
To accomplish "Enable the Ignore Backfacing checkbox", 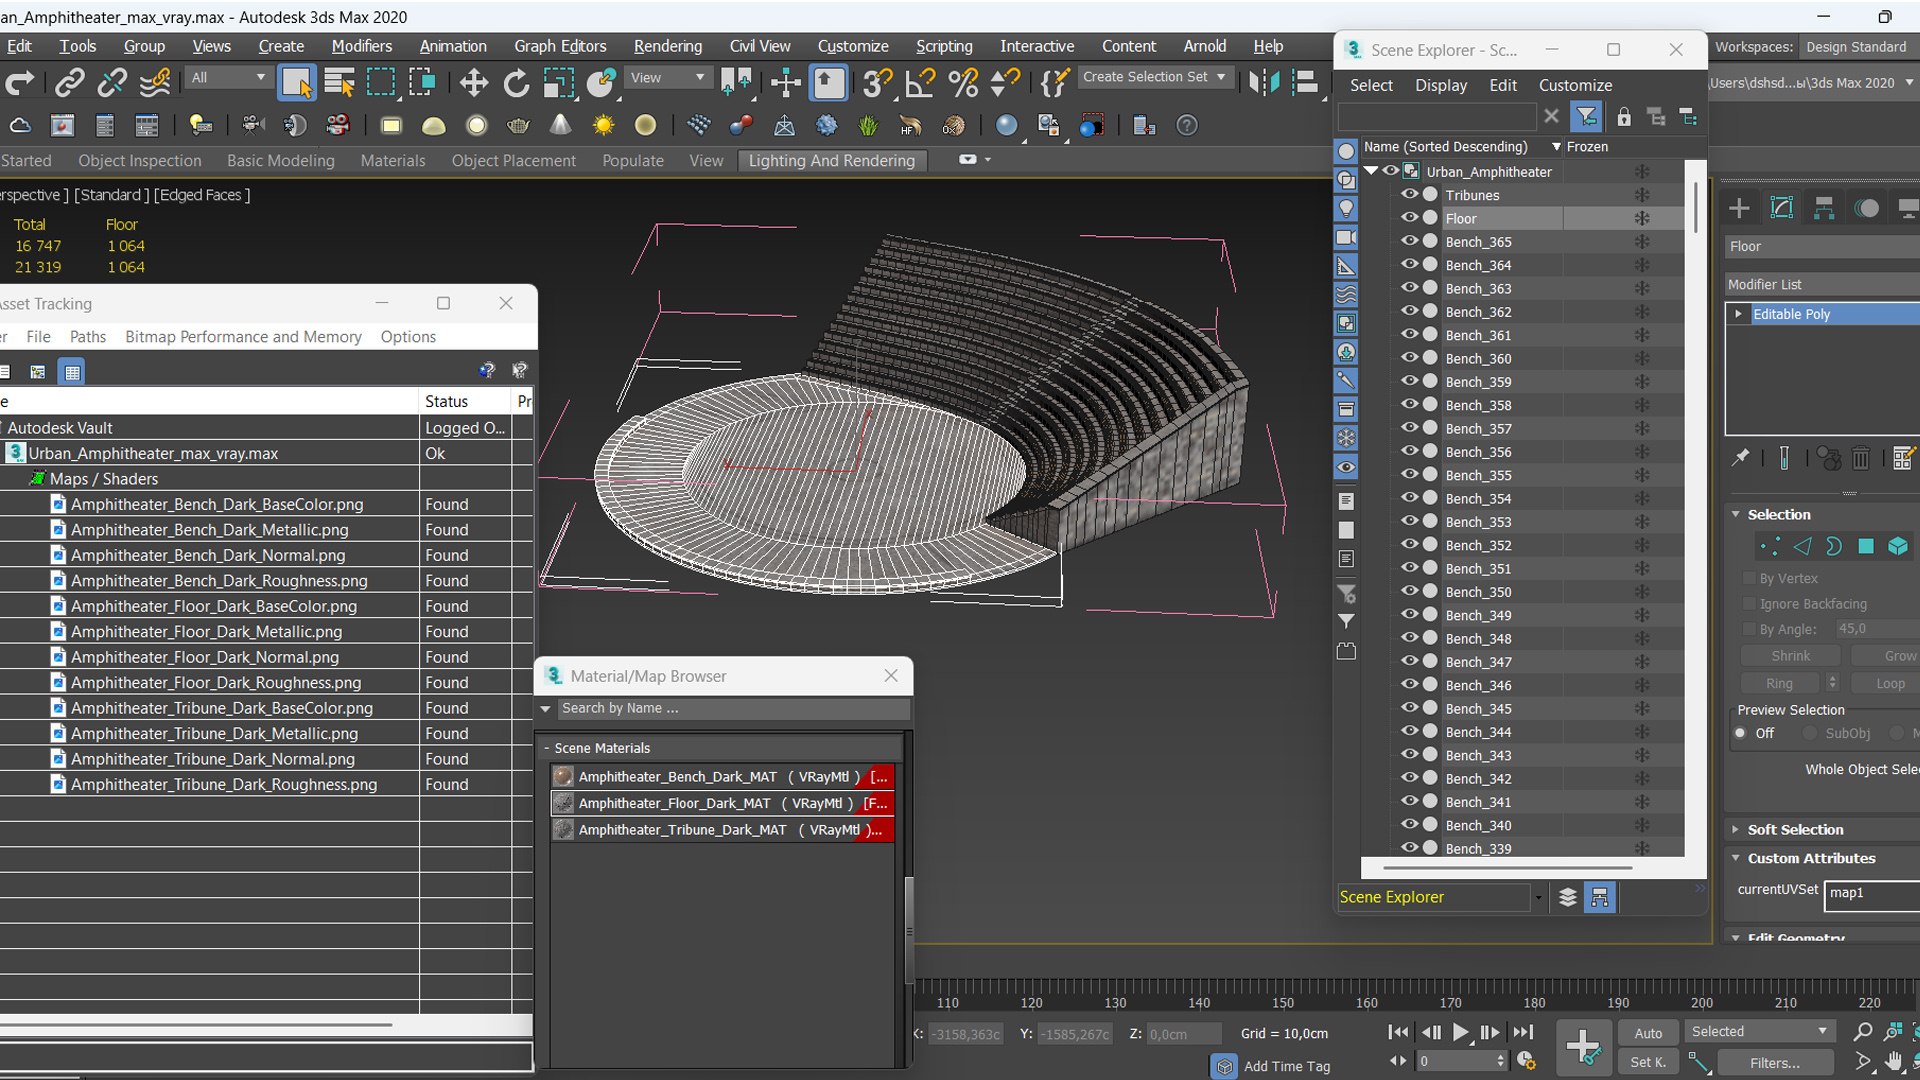I will 1750,604.
